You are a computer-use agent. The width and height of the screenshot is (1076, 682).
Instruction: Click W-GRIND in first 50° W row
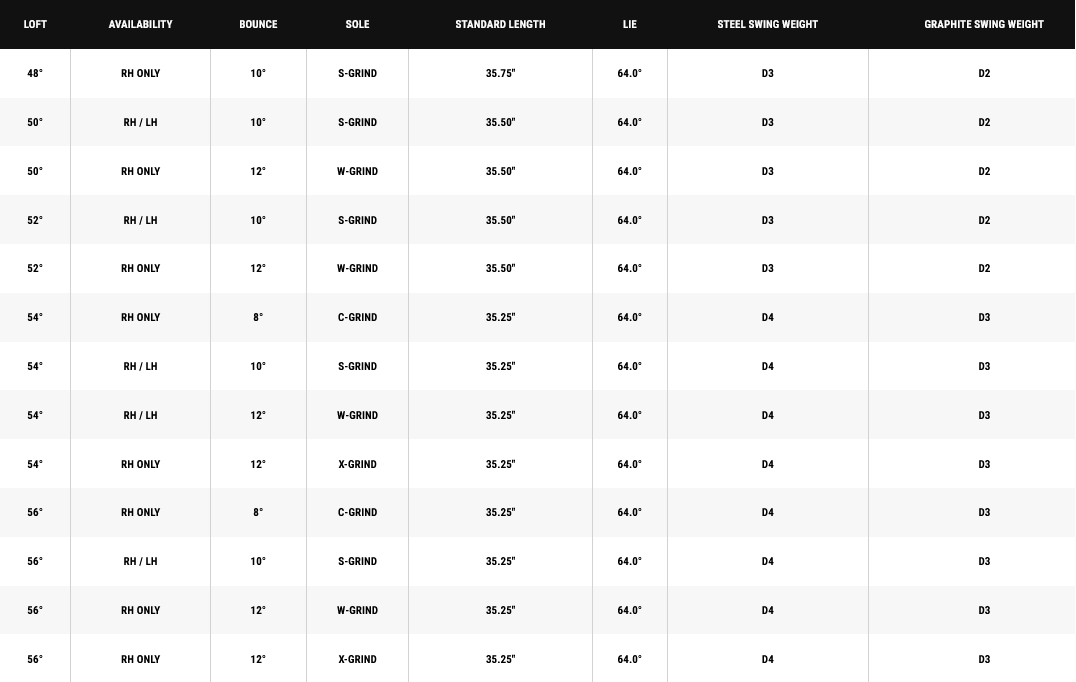tap(357, 172)
